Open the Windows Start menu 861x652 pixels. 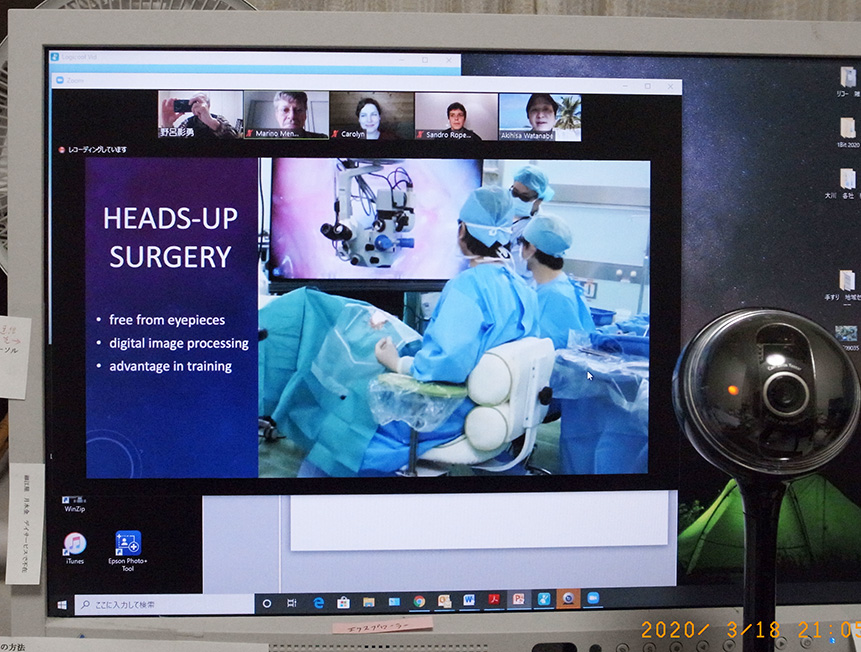[62, 604]
